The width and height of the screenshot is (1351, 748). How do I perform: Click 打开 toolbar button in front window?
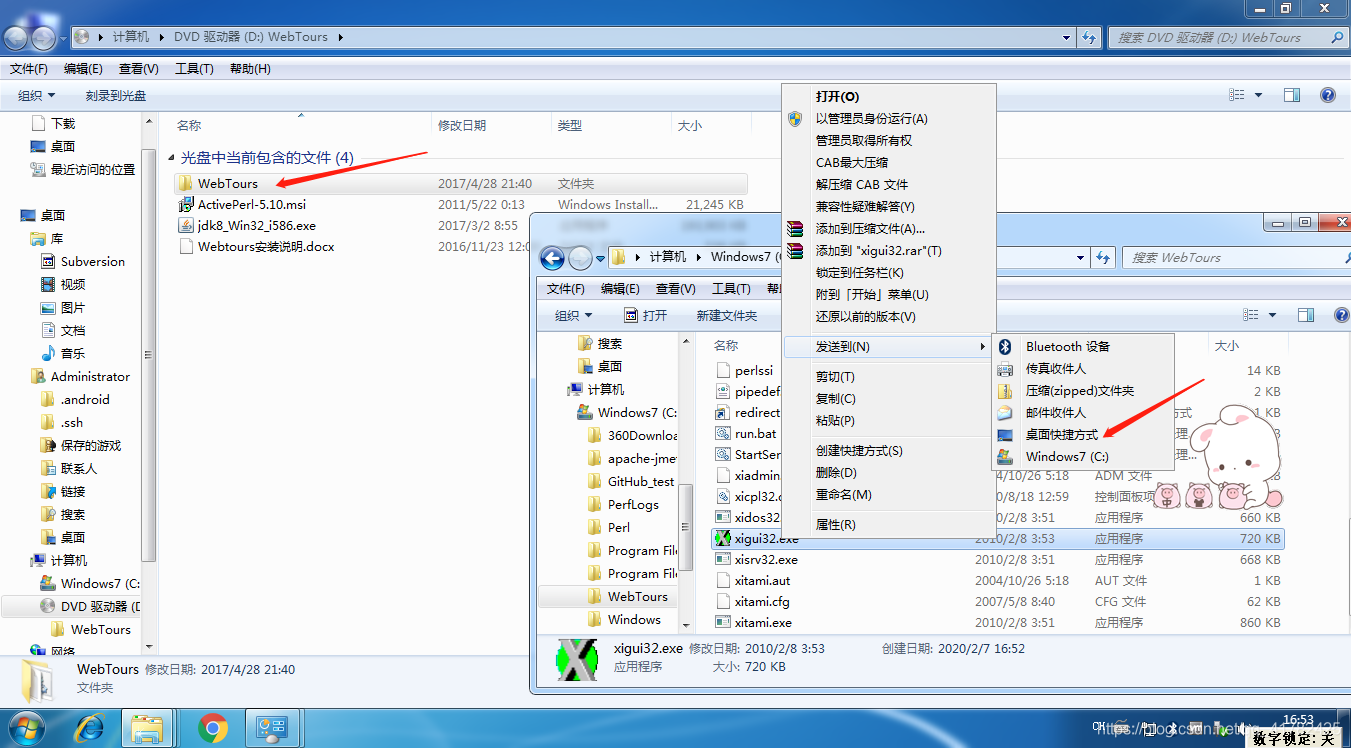pos(645,316)
